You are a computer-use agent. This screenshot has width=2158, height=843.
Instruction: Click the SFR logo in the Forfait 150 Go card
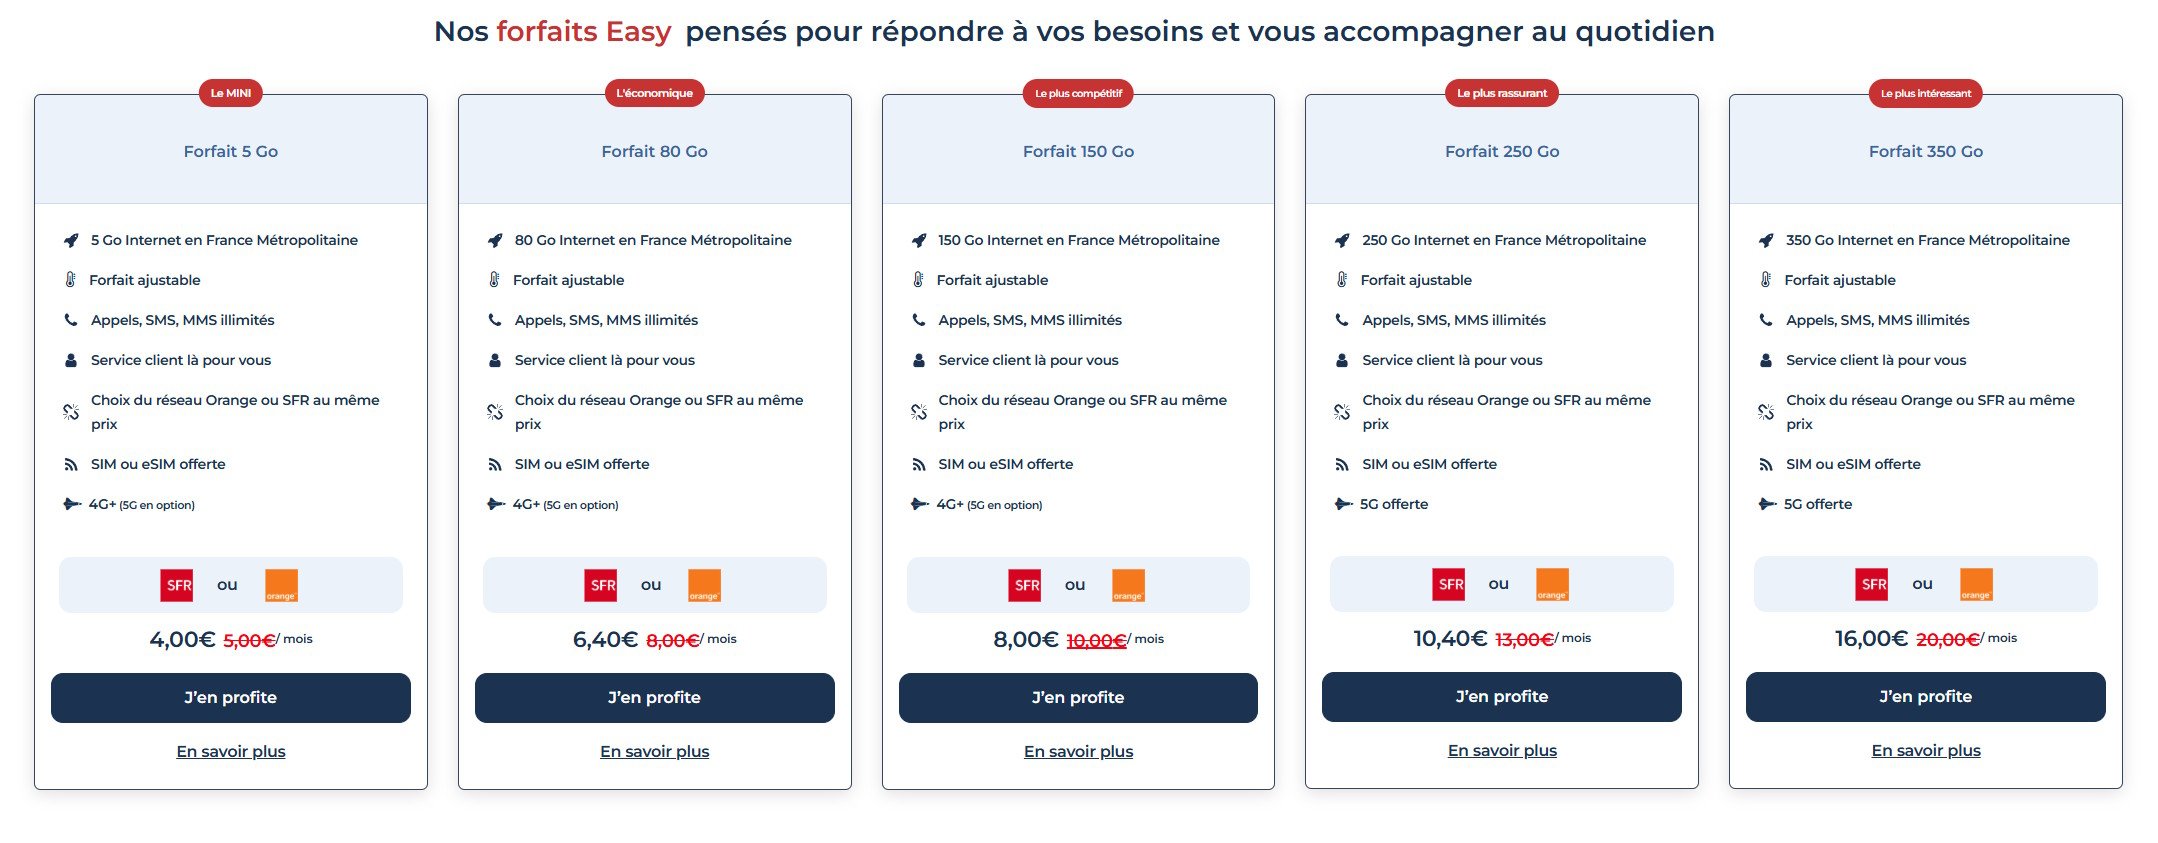[1024, 584]
